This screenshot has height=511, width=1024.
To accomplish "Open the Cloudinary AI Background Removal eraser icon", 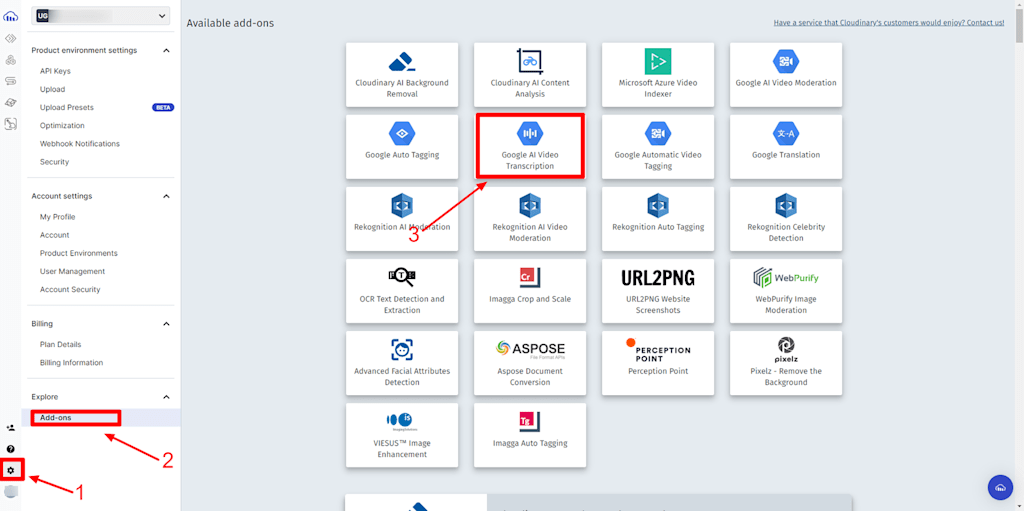I will click(402, 61).
